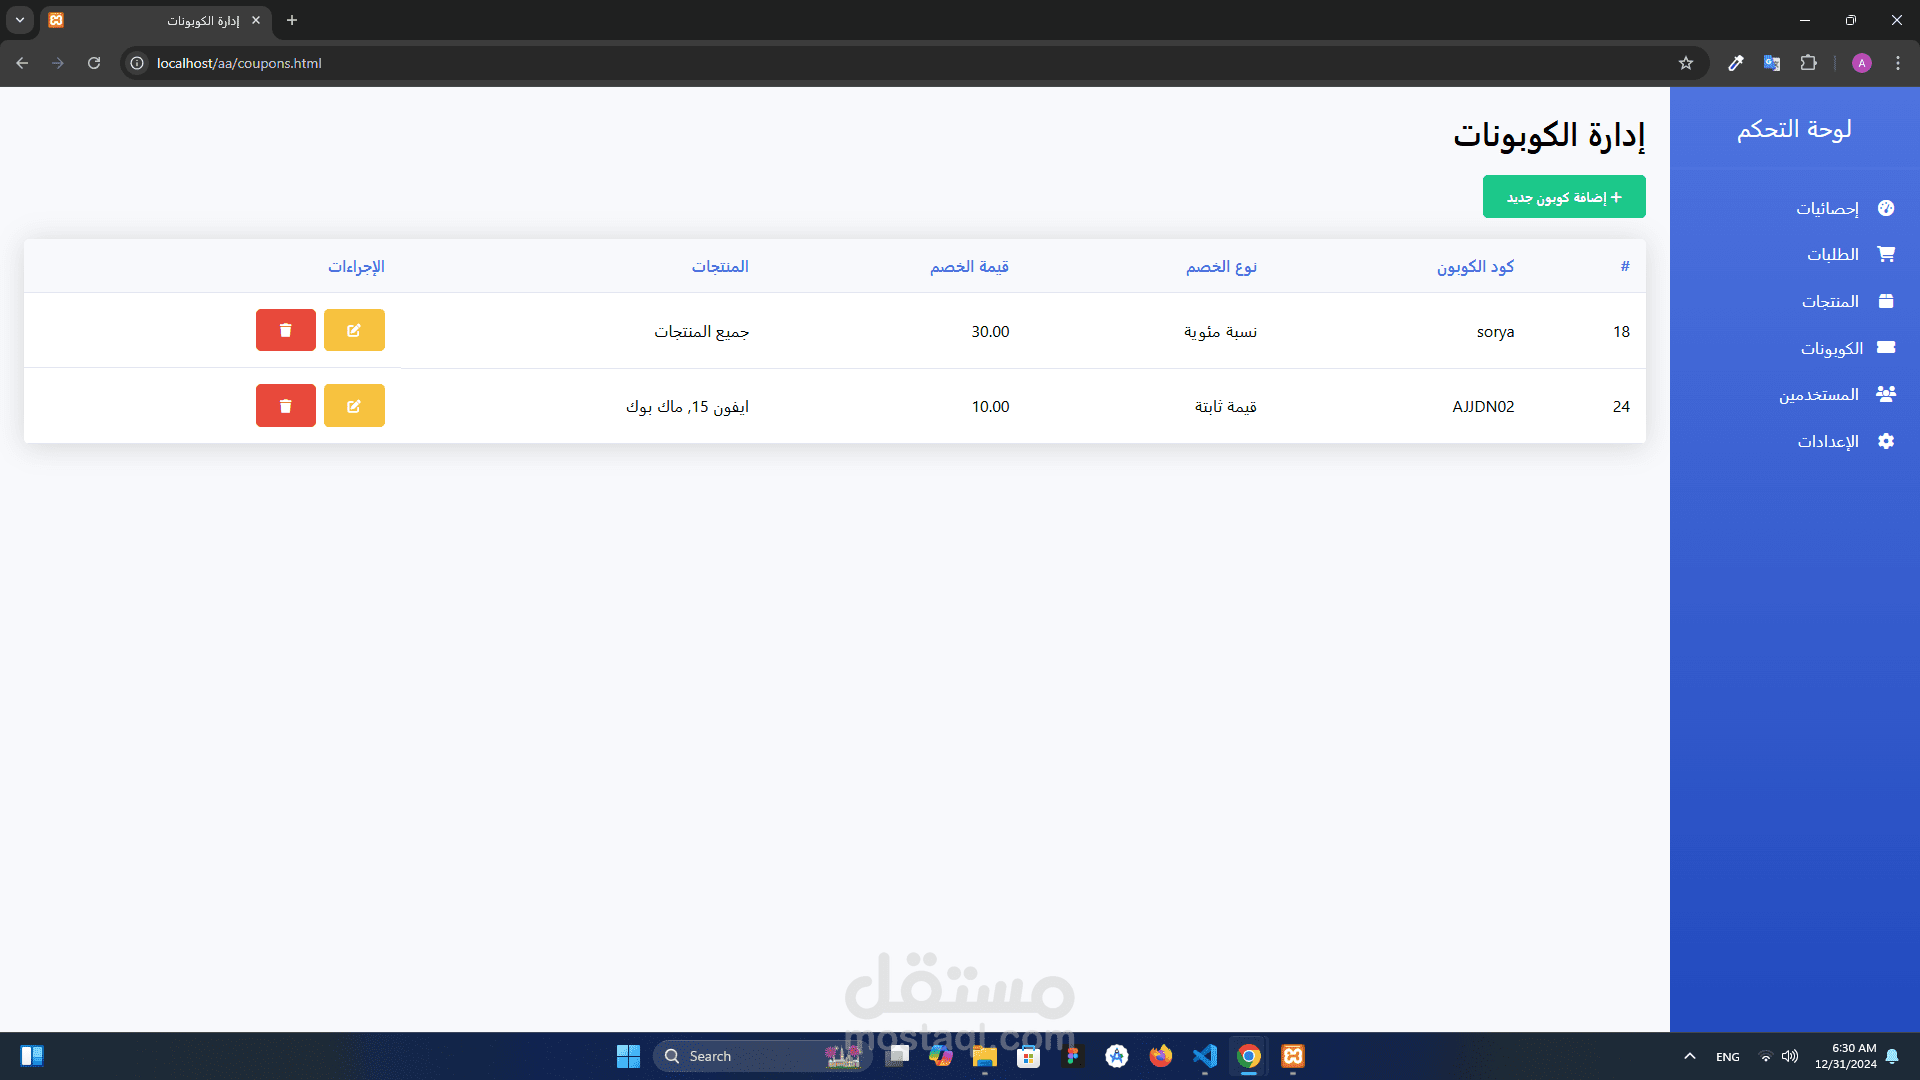Image resolution: width=1920 pixels, height=1080 pixels.
Task: Delete the sorya coupon with trash icon
Action: pos(286,331)
